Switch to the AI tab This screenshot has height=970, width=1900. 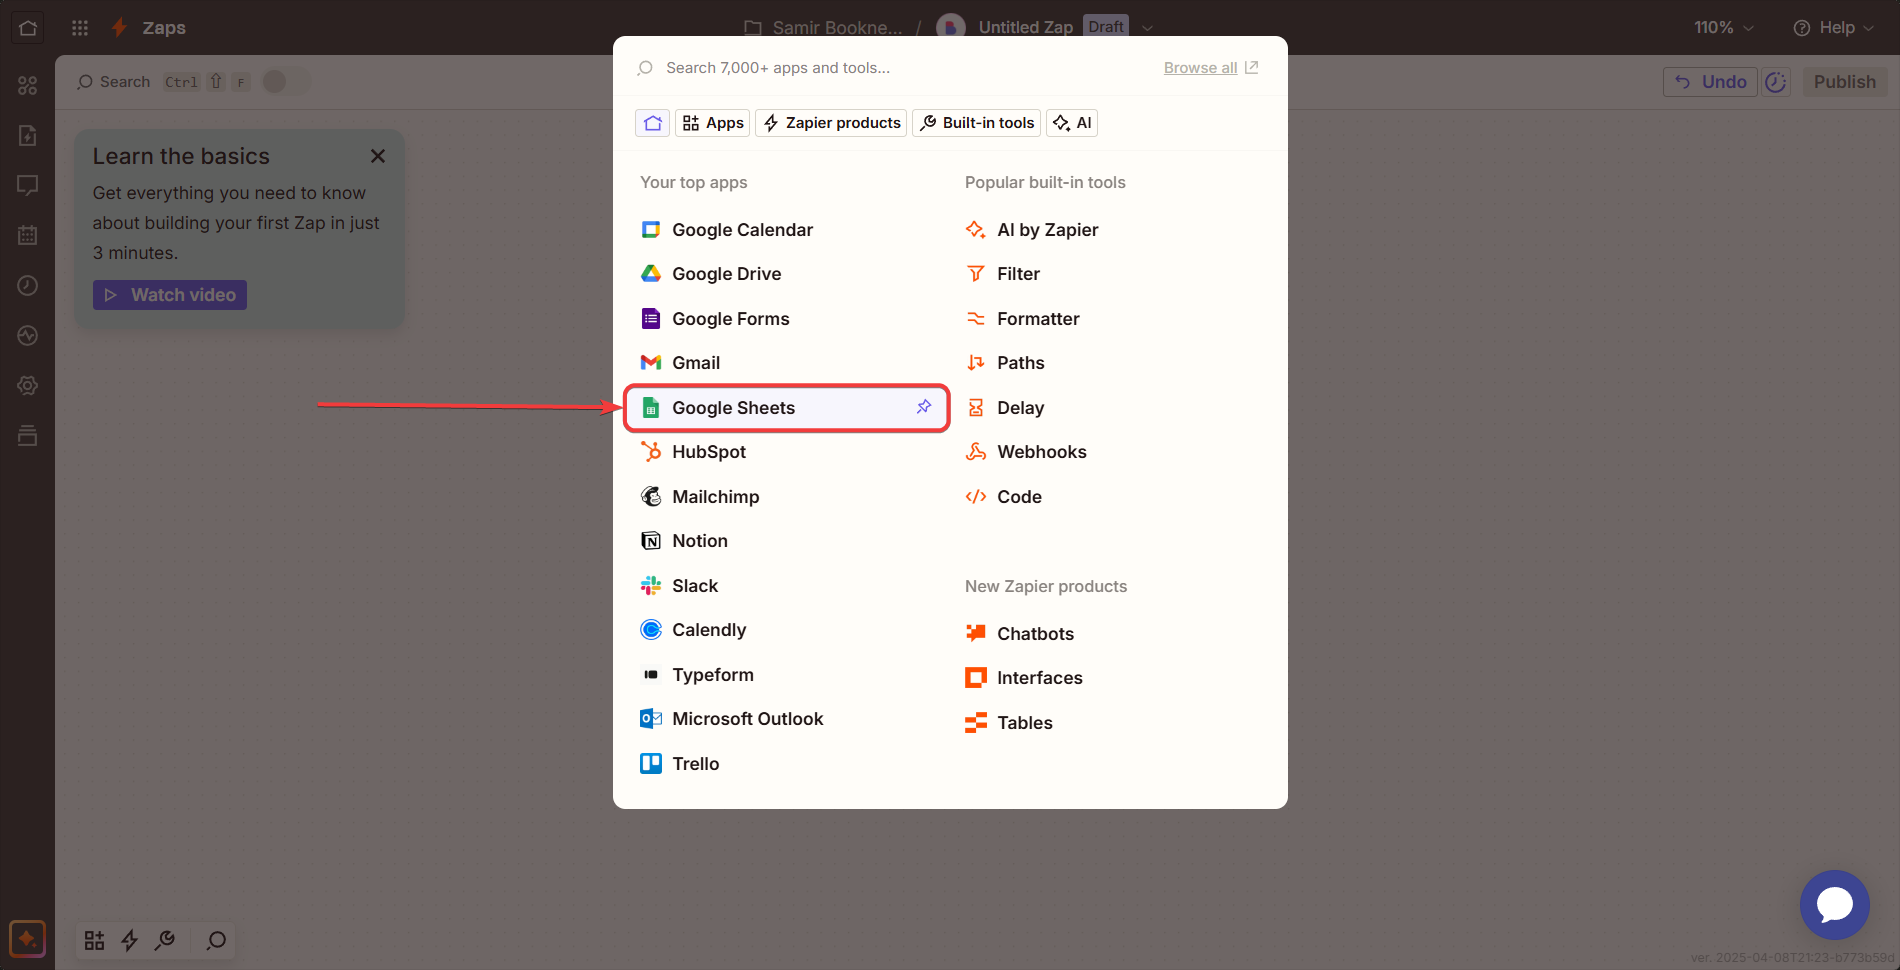1072,123
